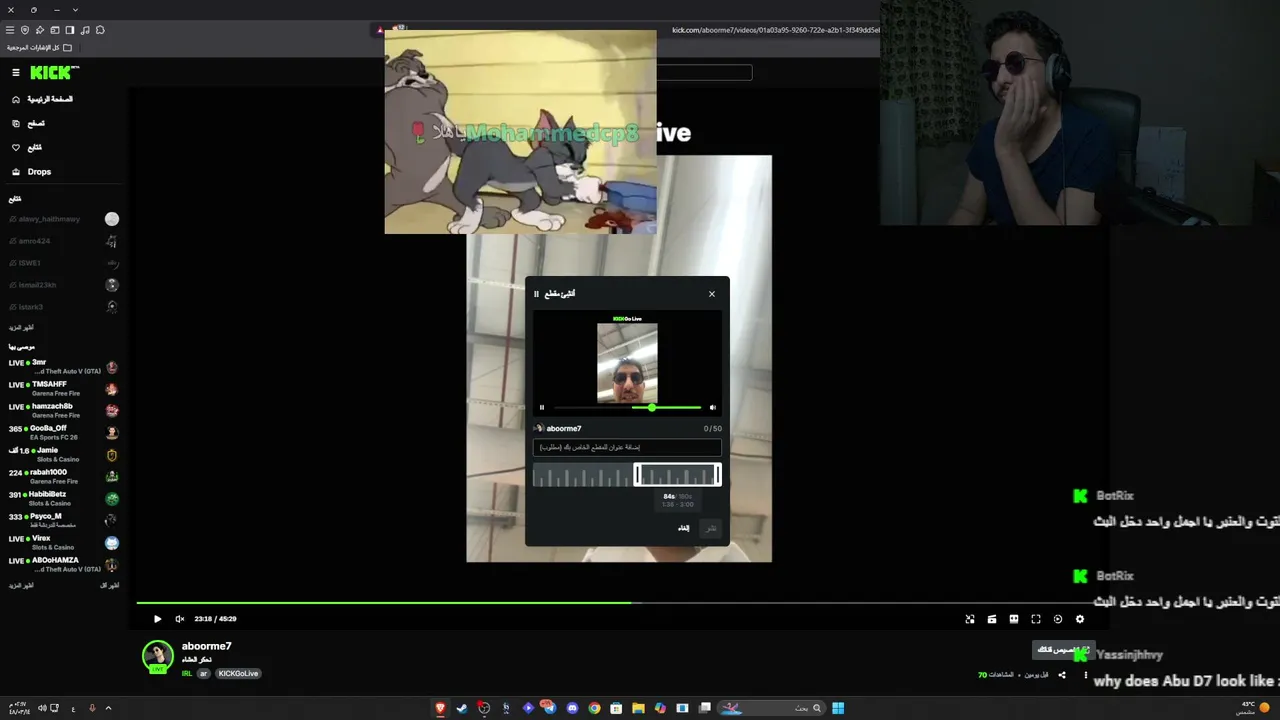Open recommended channel GooBa_Off
The image size is (1280, 720).
click(63, 432)
